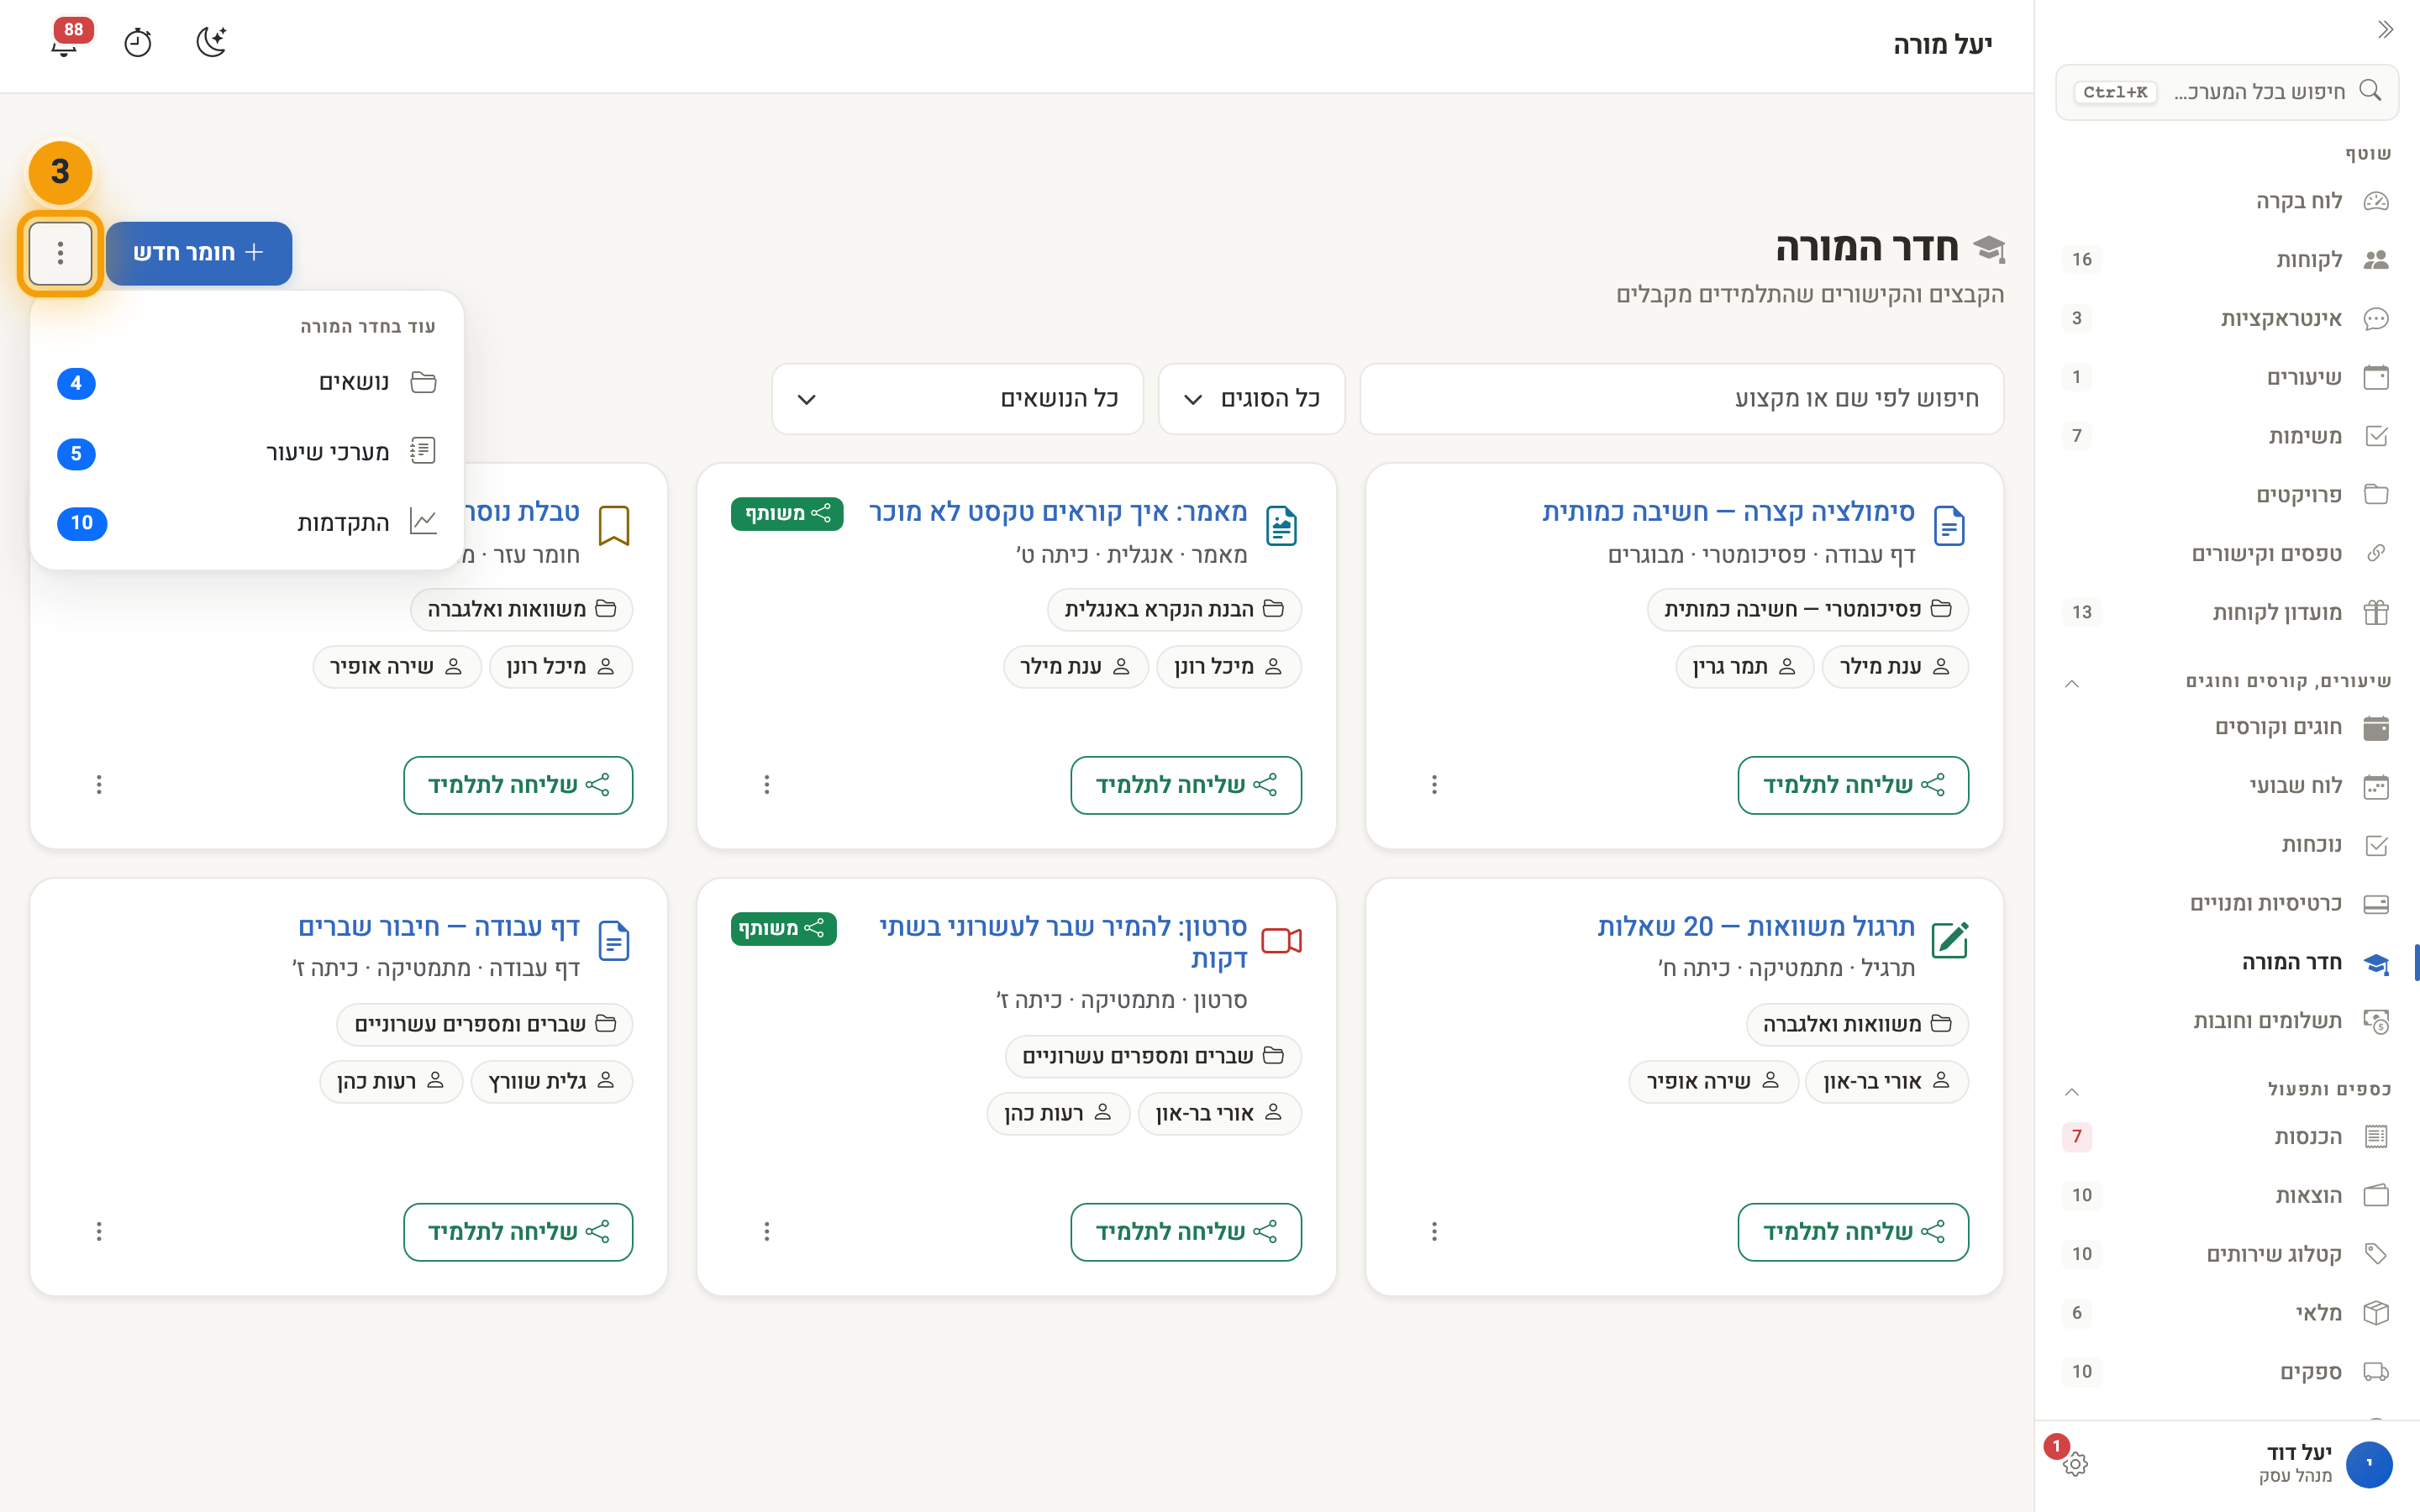Screen dimensions: 2420x1512
Task: Open more options on סימולציה קצרה card
Action: point(1434,785)
